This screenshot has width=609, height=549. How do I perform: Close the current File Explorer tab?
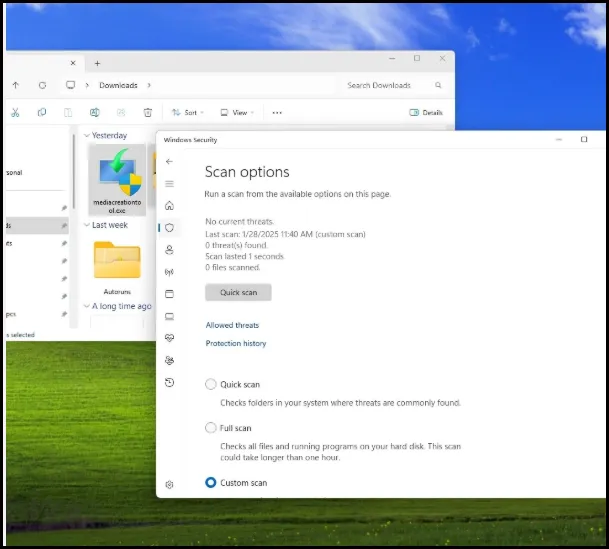[x=73, y=63]
